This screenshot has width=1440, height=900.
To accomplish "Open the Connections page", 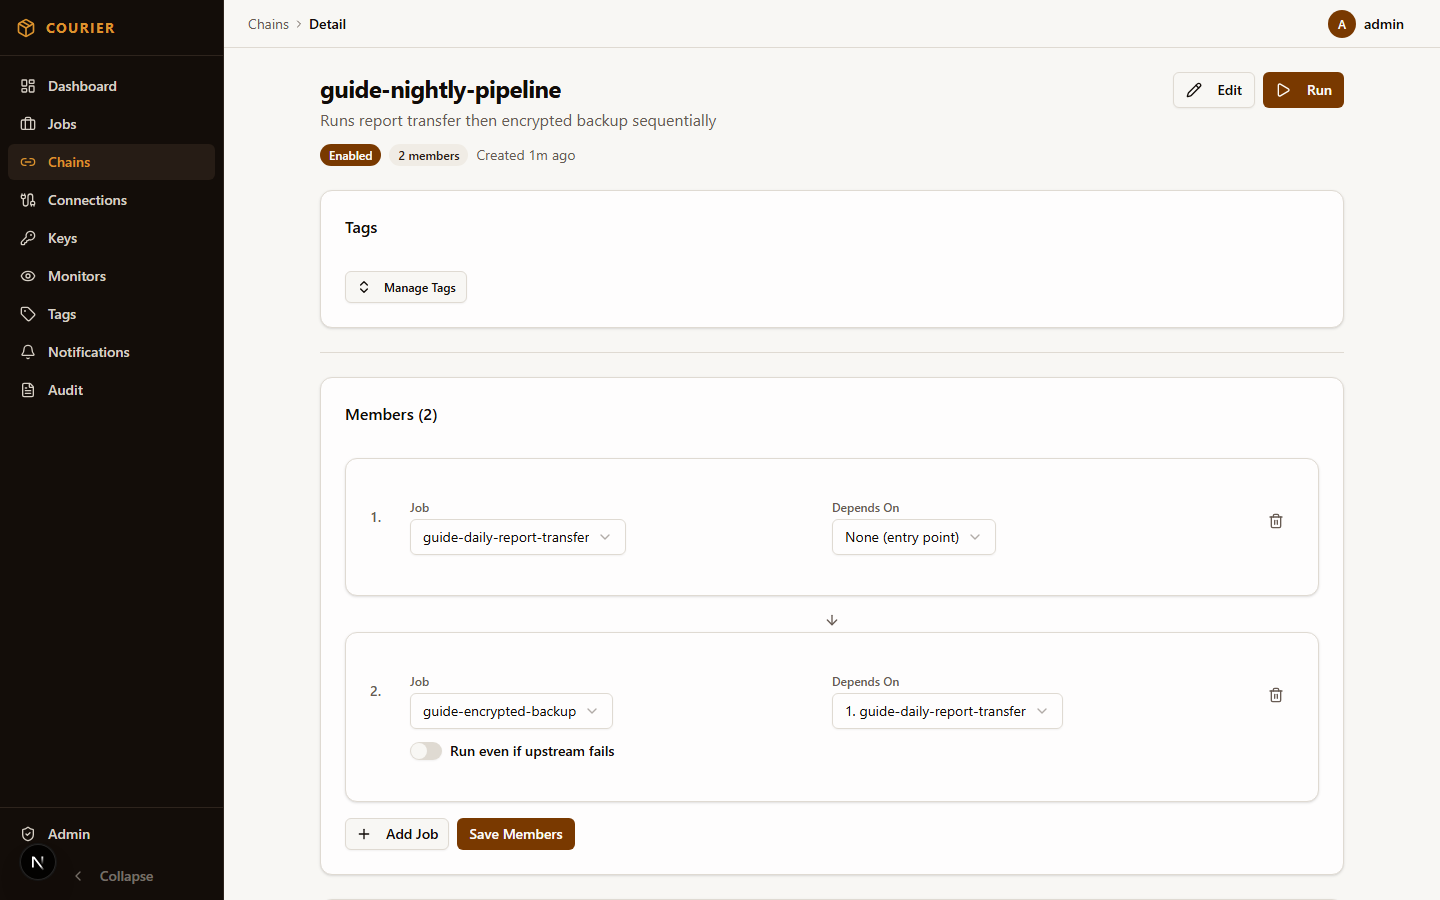I will (88, 200).
